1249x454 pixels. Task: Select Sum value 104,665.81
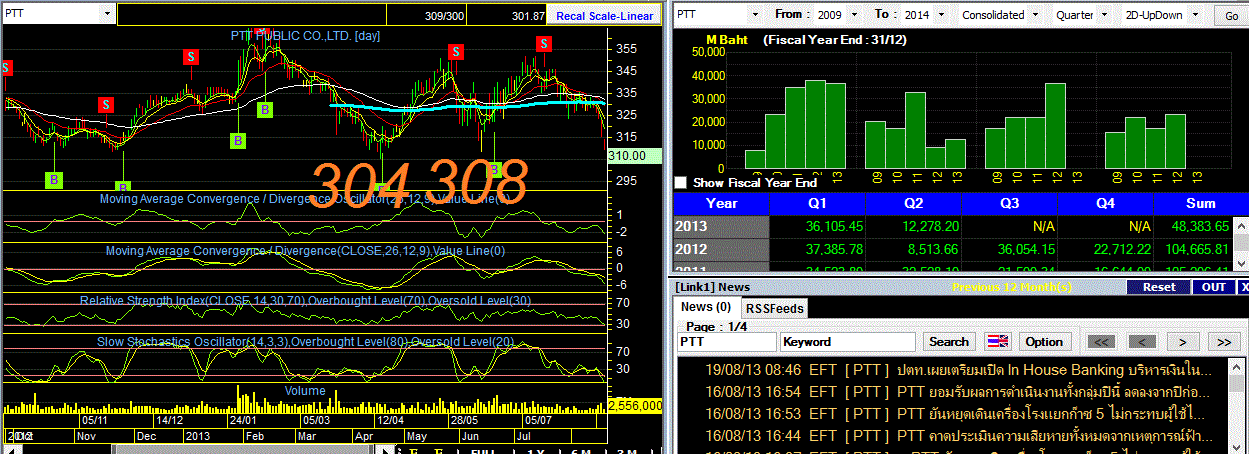point(1195,250)
